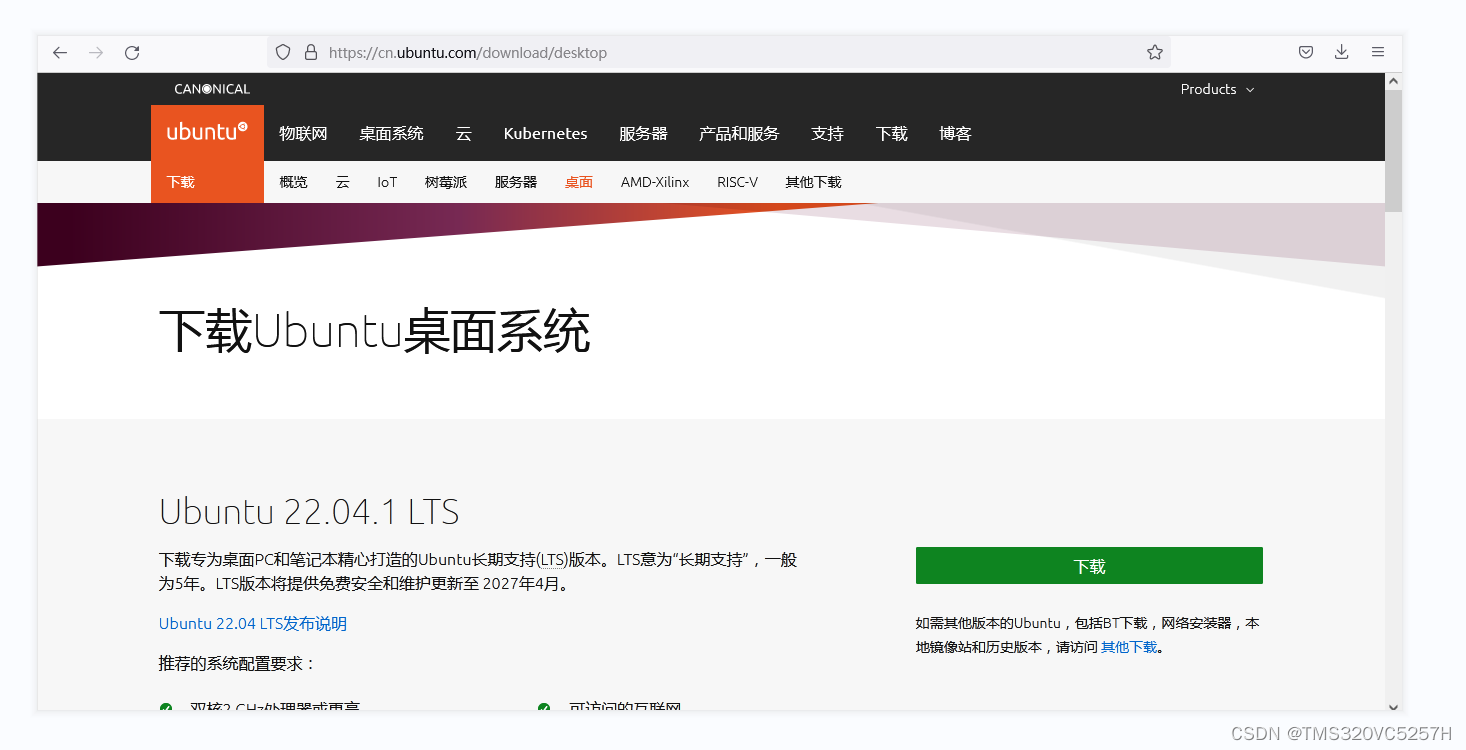Click the 推荐的系统配置要求 text
Viewport: 1466px width, 750px height.
pos(237,663)
